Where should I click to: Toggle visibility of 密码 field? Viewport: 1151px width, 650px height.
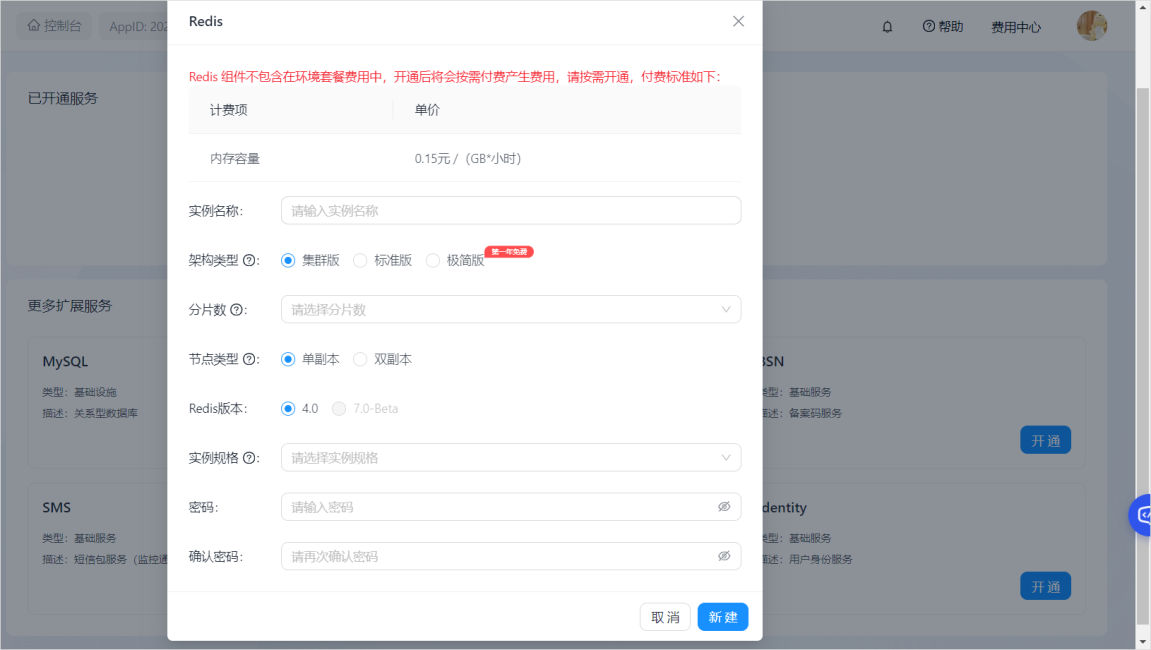tap(724, 507)
